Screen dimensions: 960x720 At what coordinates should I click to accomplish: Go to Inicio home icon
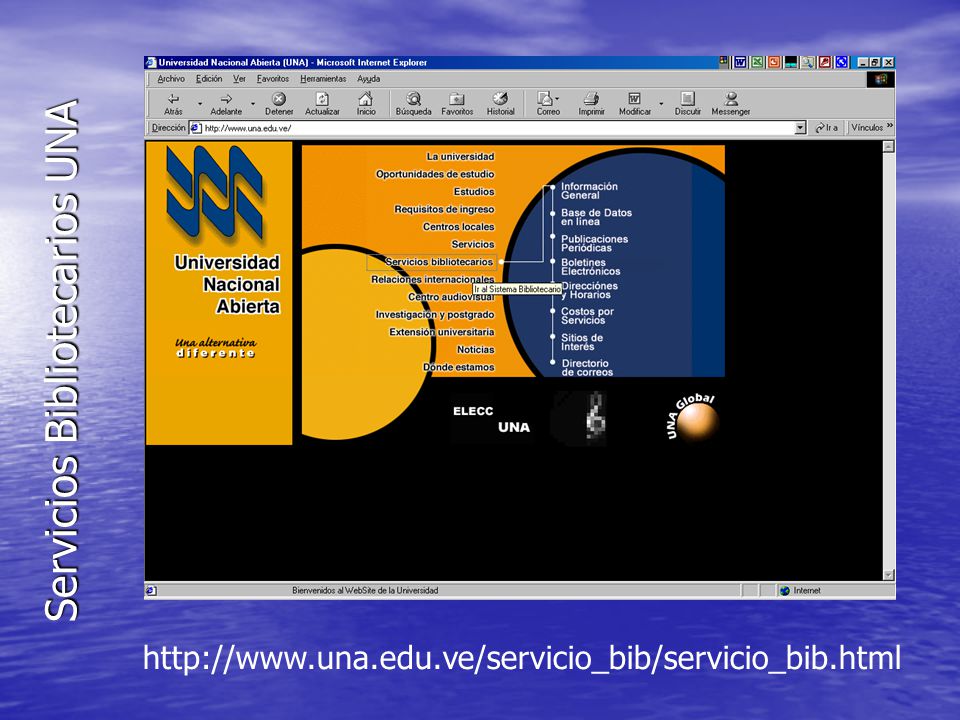[x=366, y=99]
